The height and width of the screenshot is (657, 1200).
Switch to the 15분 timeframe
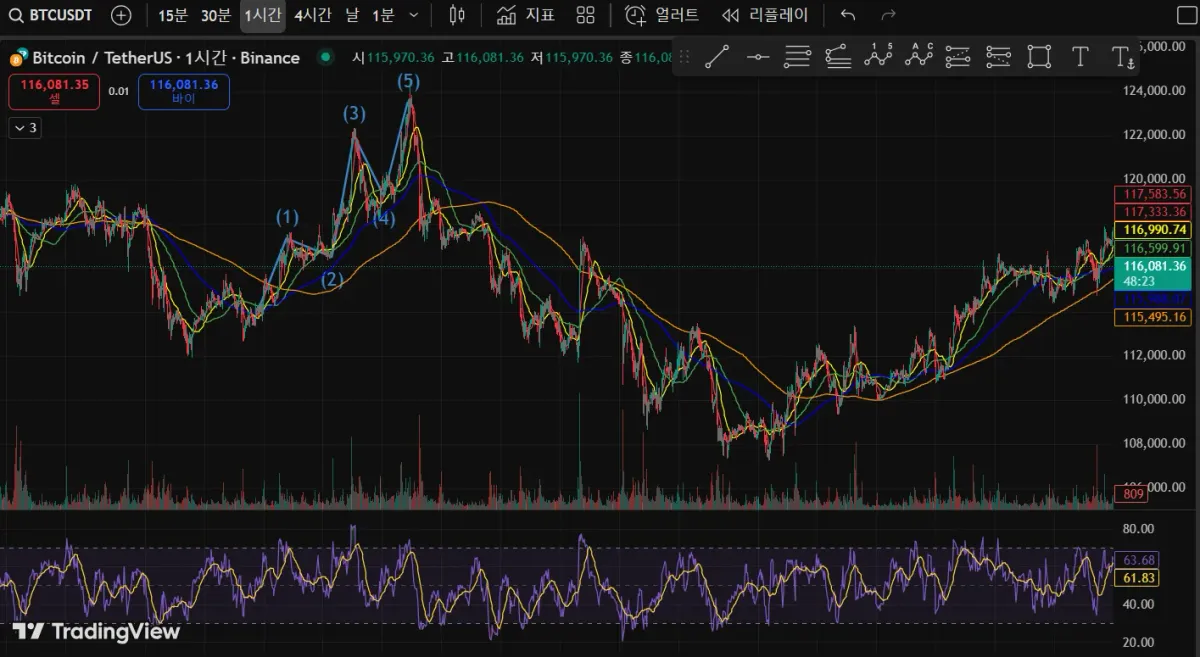[173, 15]
